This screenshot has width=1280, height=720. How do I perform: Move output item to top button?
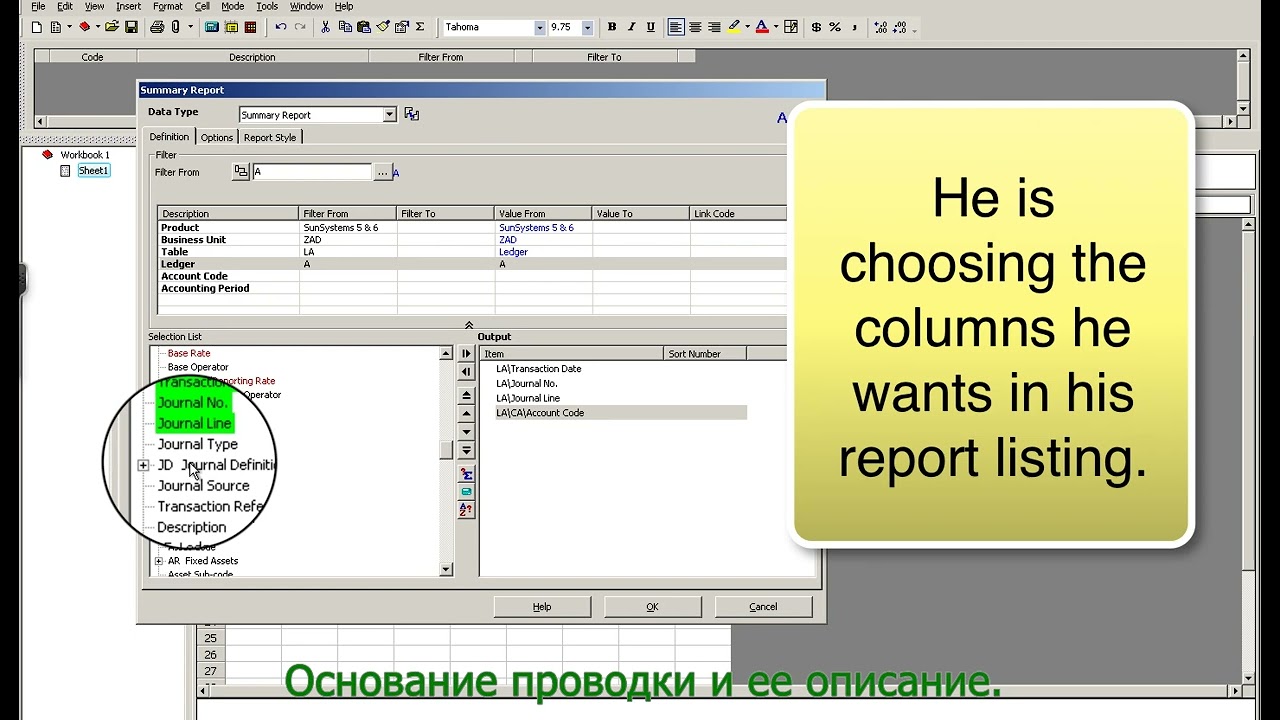click(466, 396)
